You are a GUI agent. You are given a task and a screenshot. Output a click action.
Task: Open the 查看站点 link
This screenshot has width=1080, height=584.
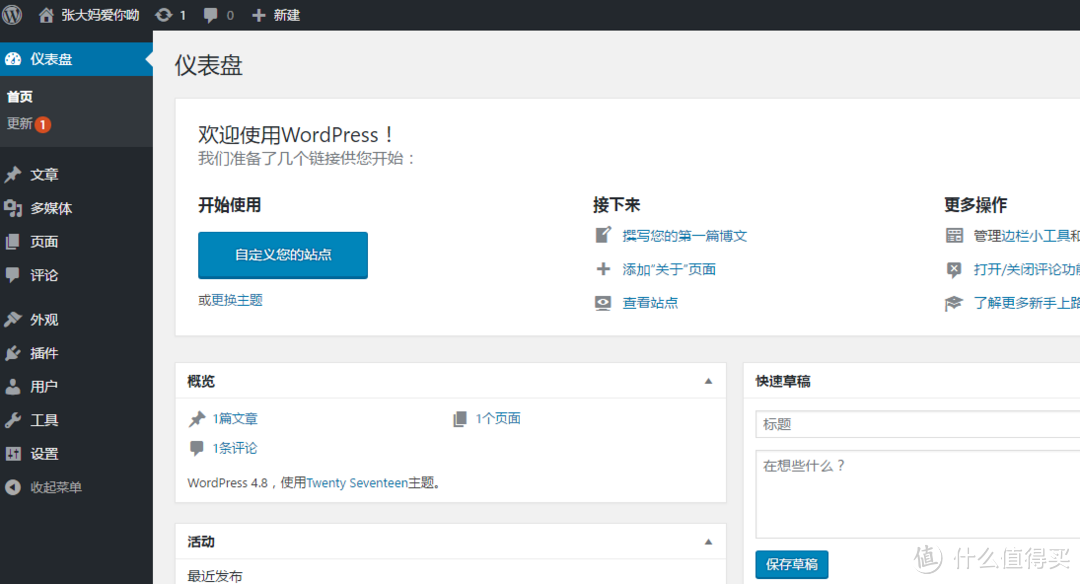coord(650,303)
